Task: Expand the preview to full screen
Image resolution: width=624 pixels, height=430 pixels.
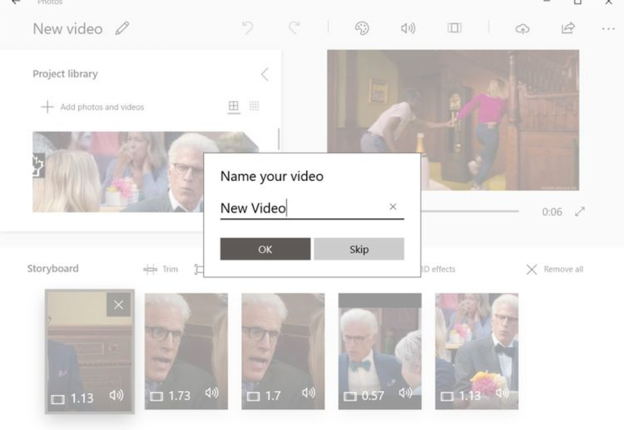Action: pyautogui.click(x=580, y=212)
